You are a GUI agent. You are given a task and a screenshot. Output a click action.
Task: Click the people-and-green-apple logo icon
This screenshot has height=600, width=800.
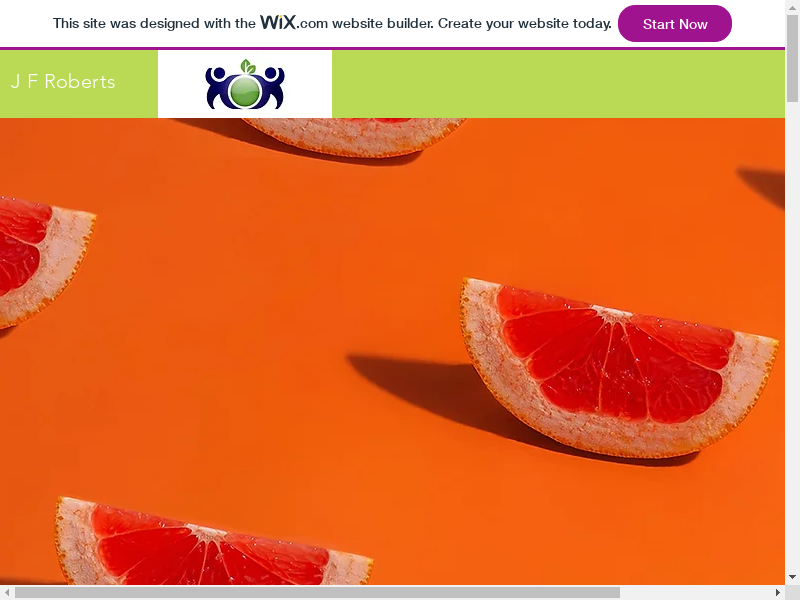point(245,84)
